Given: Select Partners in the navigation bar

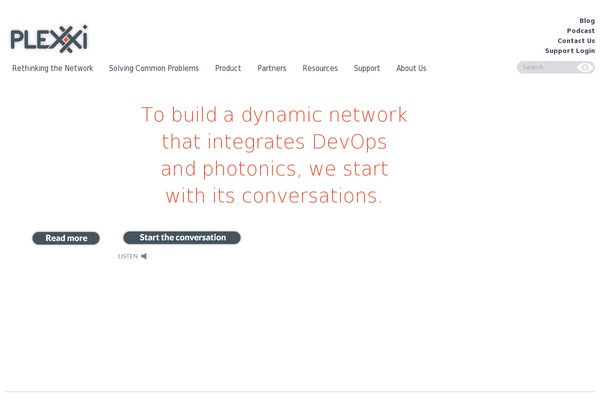Looking at the screenshot, I should coord(272,68).
